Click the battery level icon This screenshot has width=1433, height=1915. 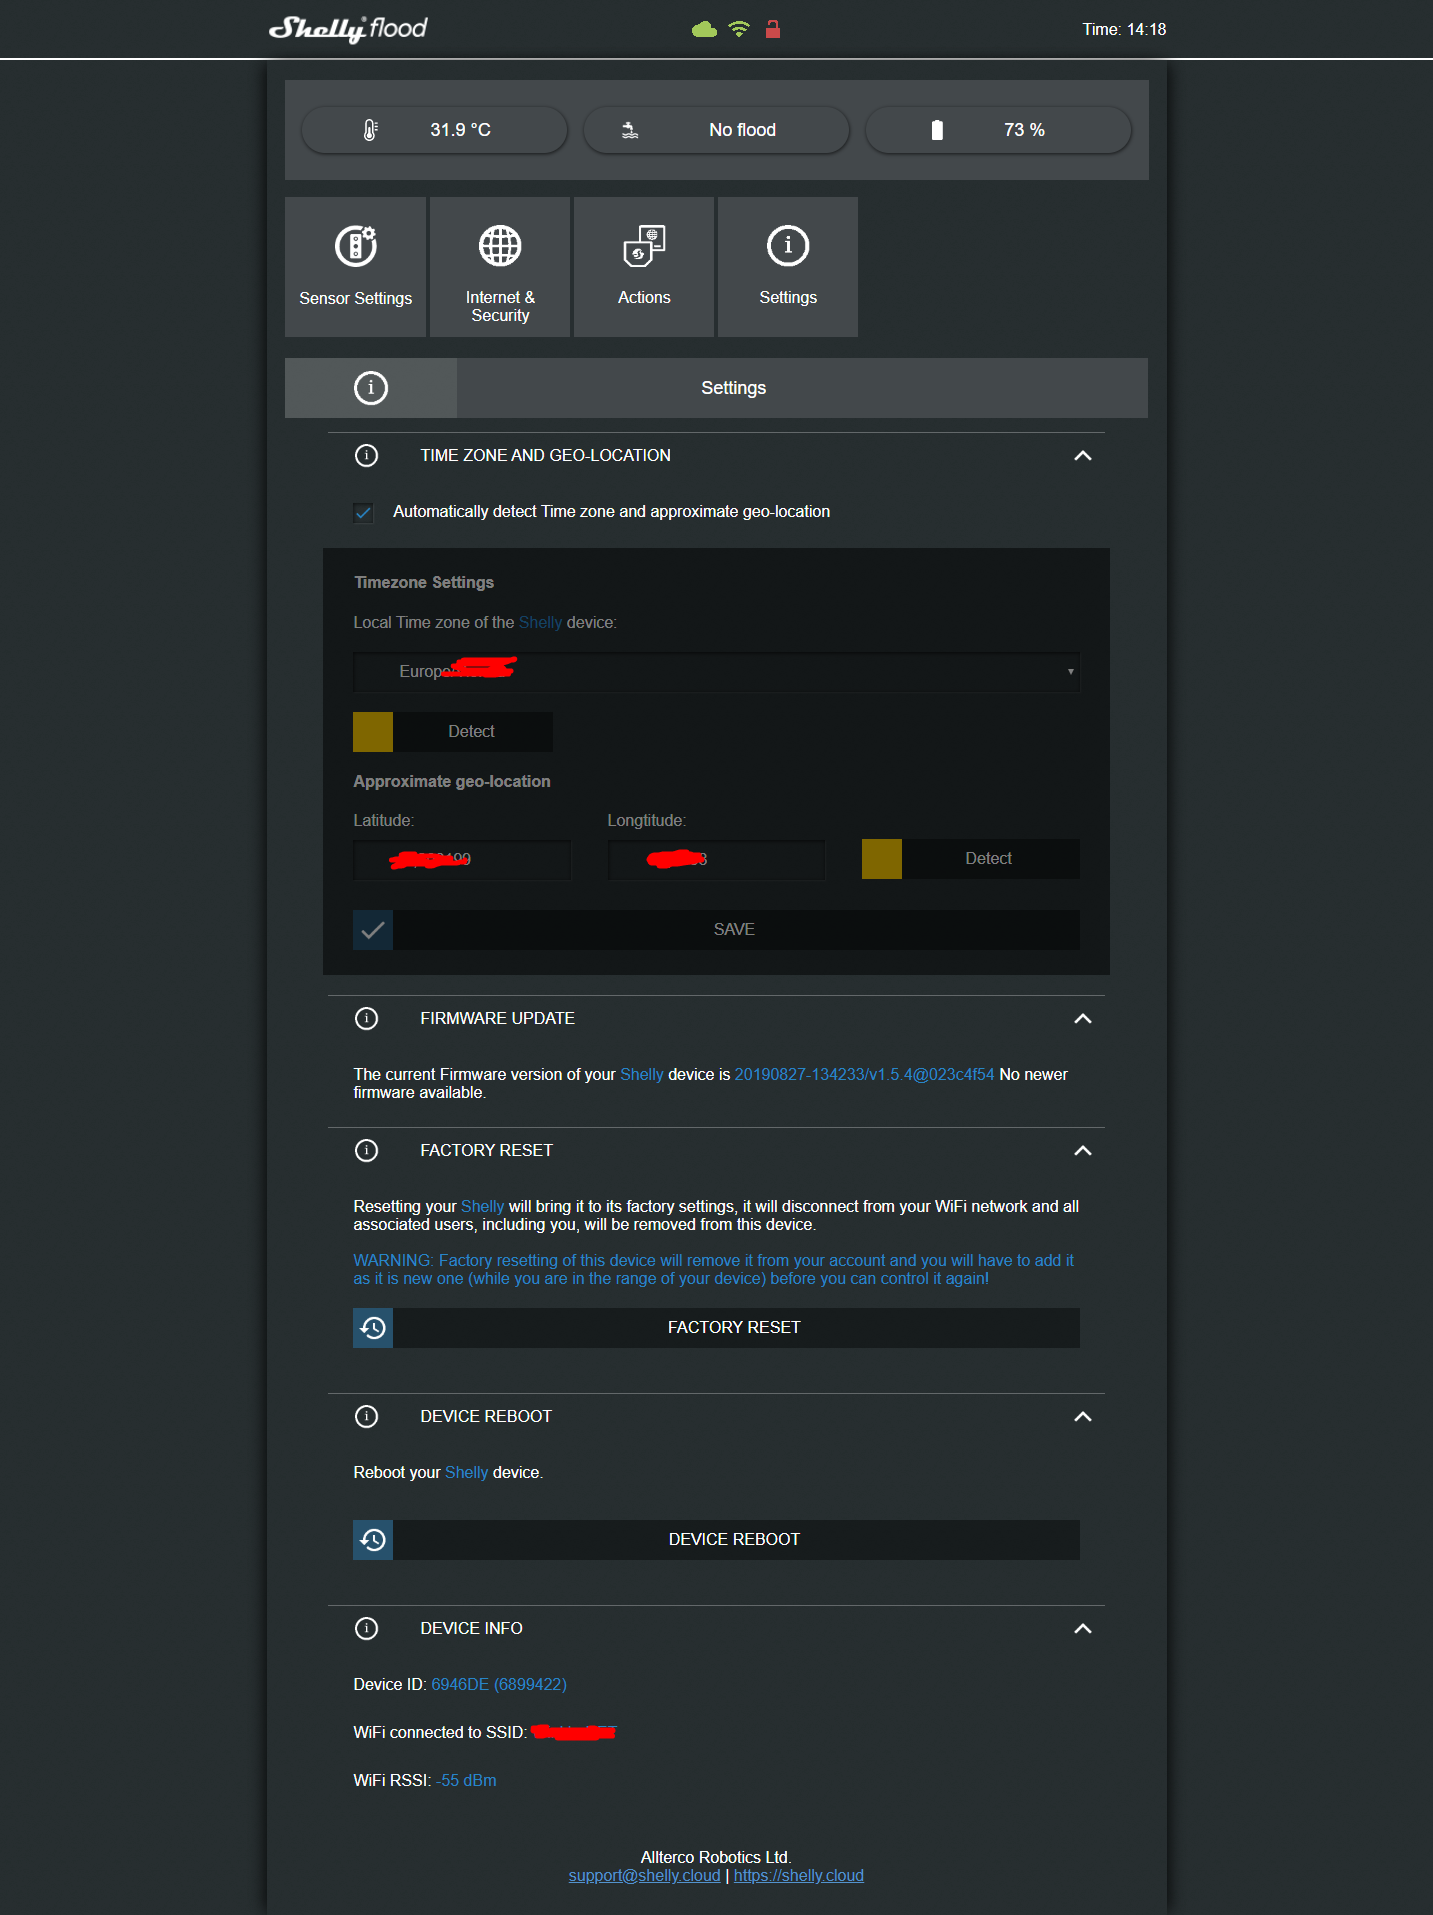pos(937,130)
